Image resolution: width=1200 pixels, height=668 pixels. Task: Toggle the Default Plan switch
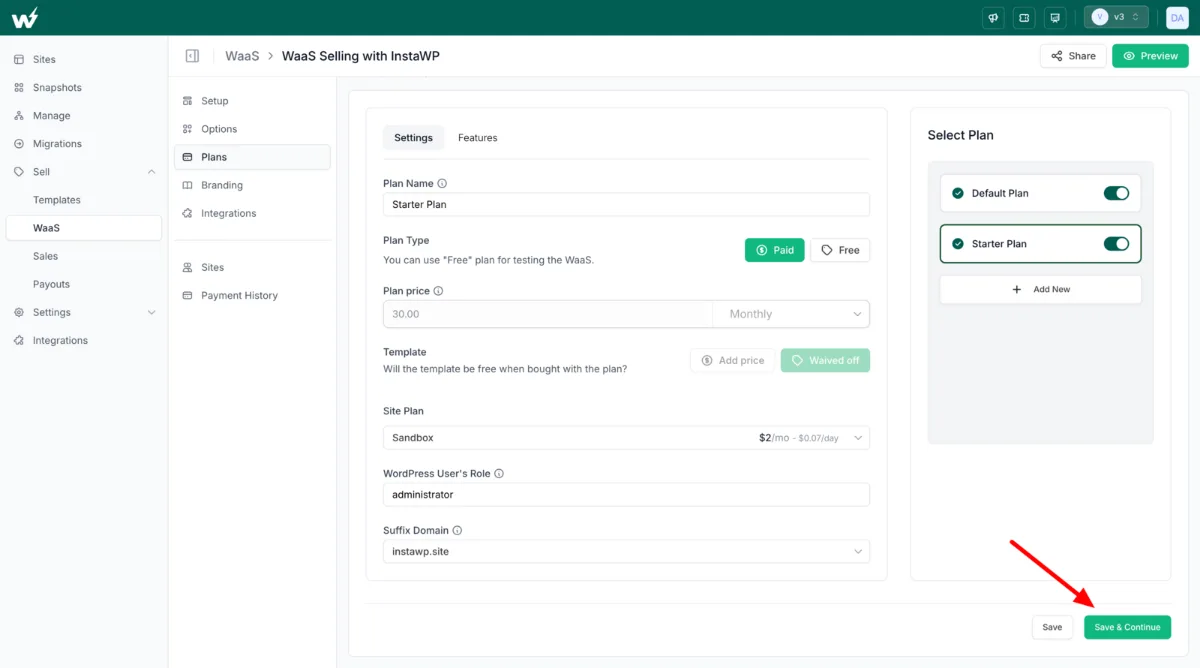click(x=1116, y=193)
